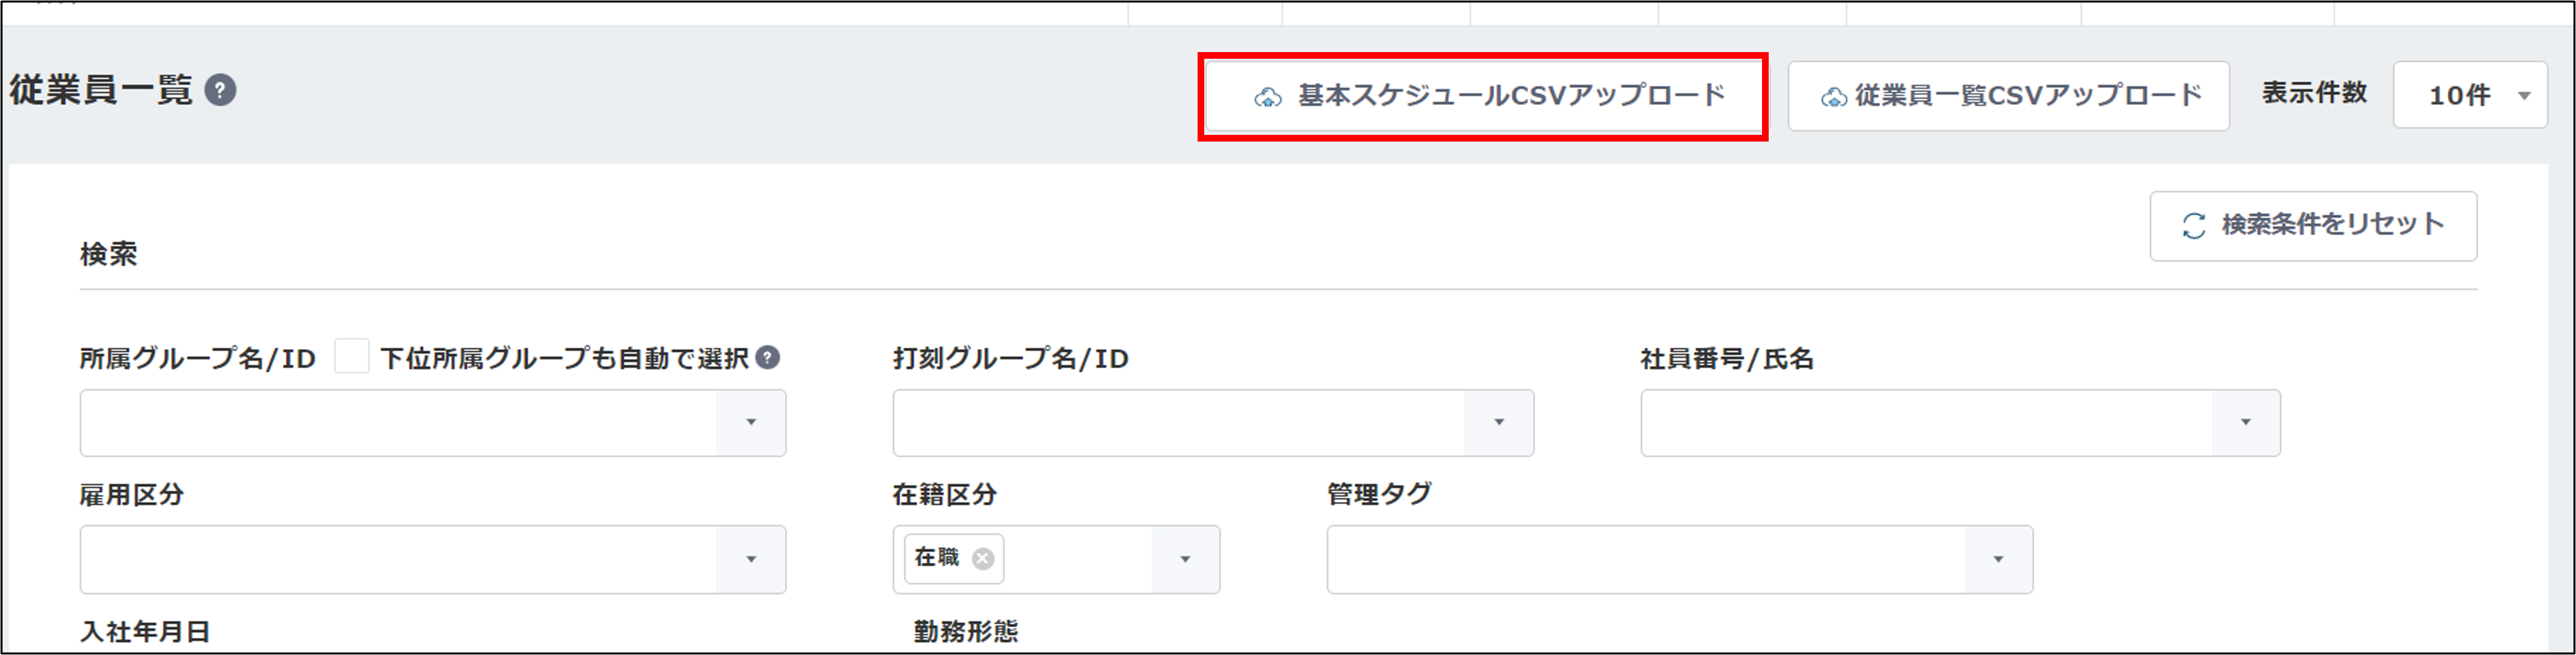The width and height of the screenshot is (2576, 655).
Task: Click the 検索条件をリセット button
Action: pyautogui.click(x=2312, y=226)
